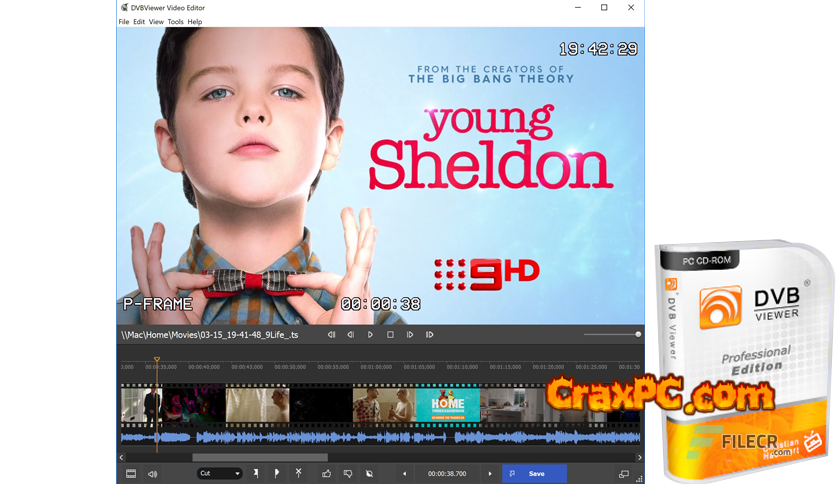Screen dimensions: 836x484
Task: Open the File menu
Action: (124, 22)
